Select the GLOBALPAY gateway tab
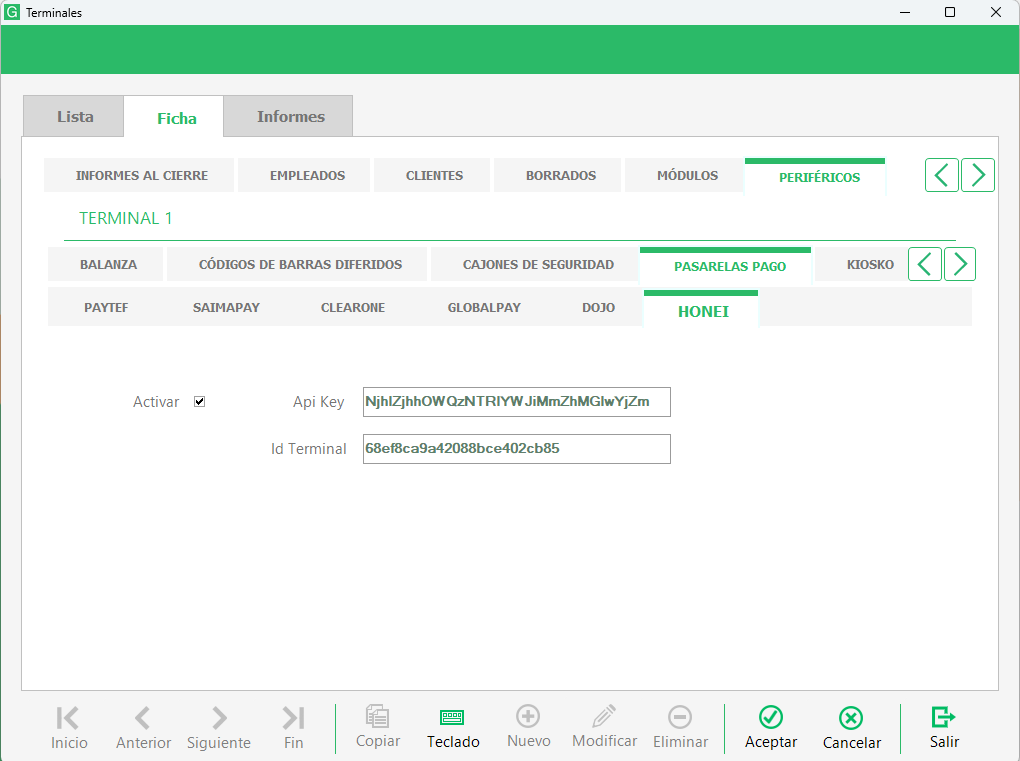This screenshot has width=1020, height=761. click(484, 308)
